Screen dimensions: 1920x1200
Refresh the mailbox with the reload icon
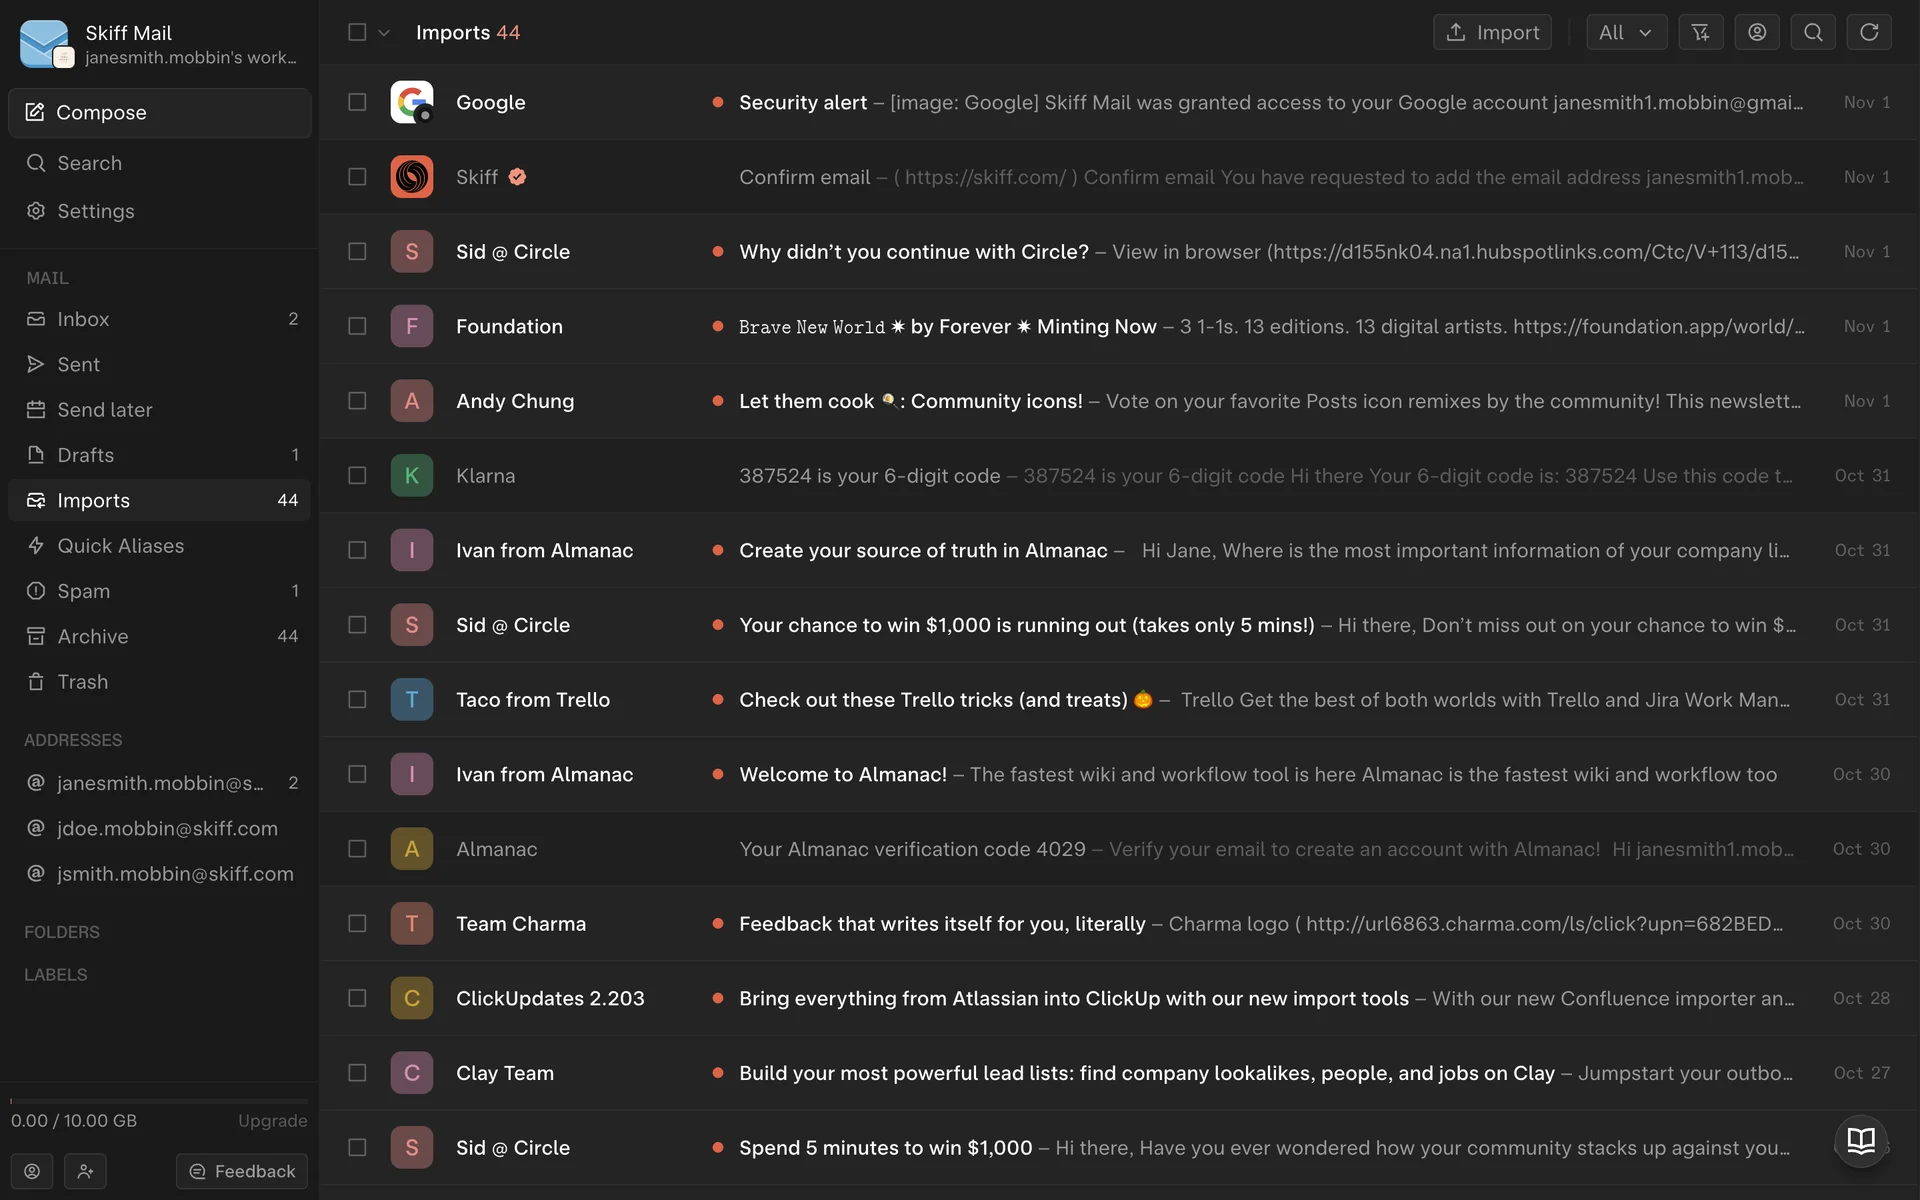coord(1868,32)
